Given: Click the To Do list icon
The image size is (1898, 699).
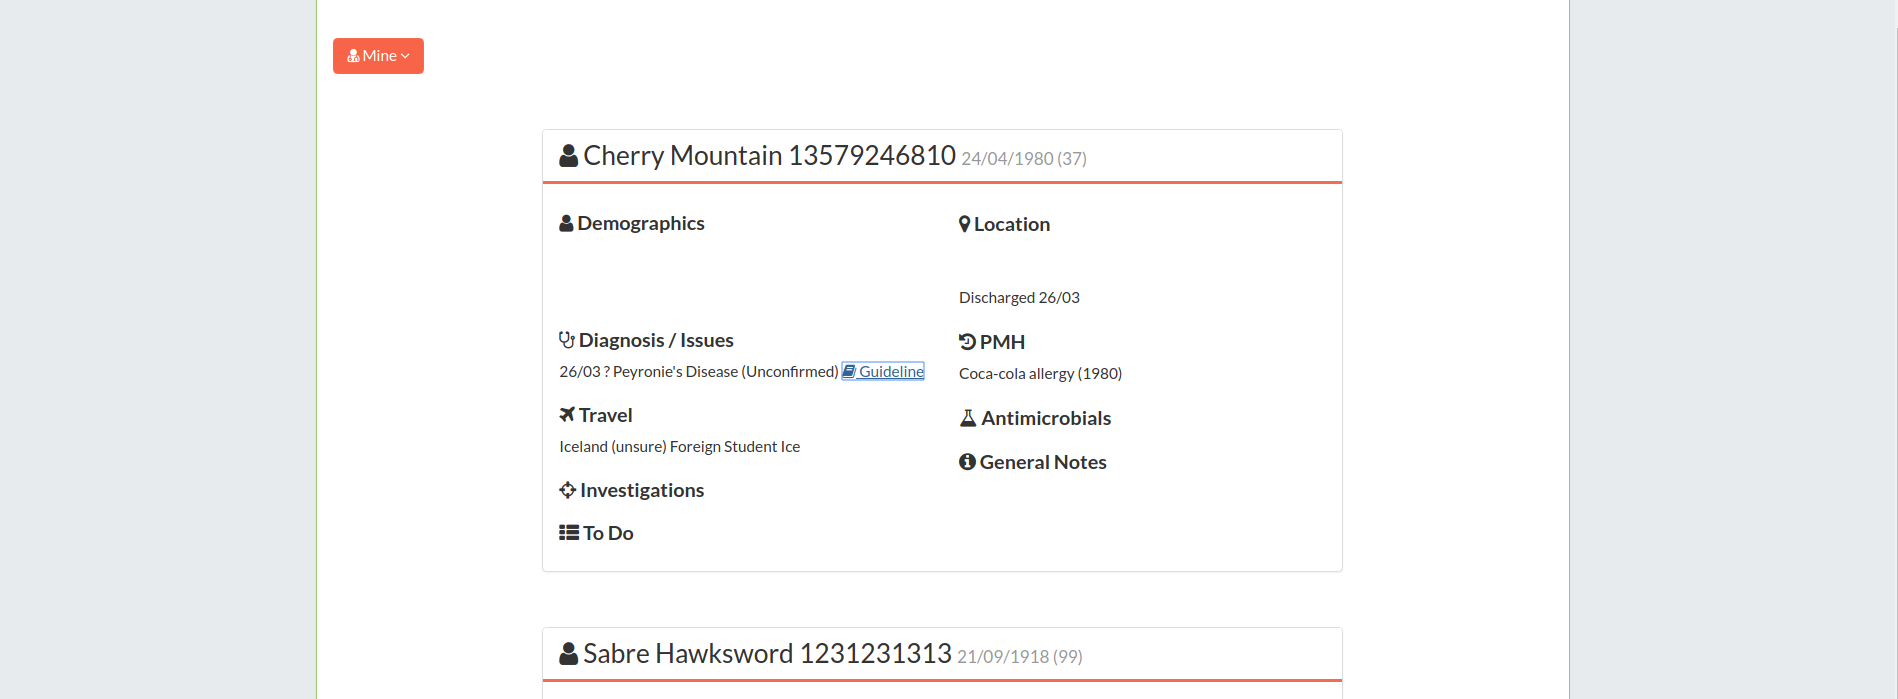Looking at the screenshot, I should 568,533.
